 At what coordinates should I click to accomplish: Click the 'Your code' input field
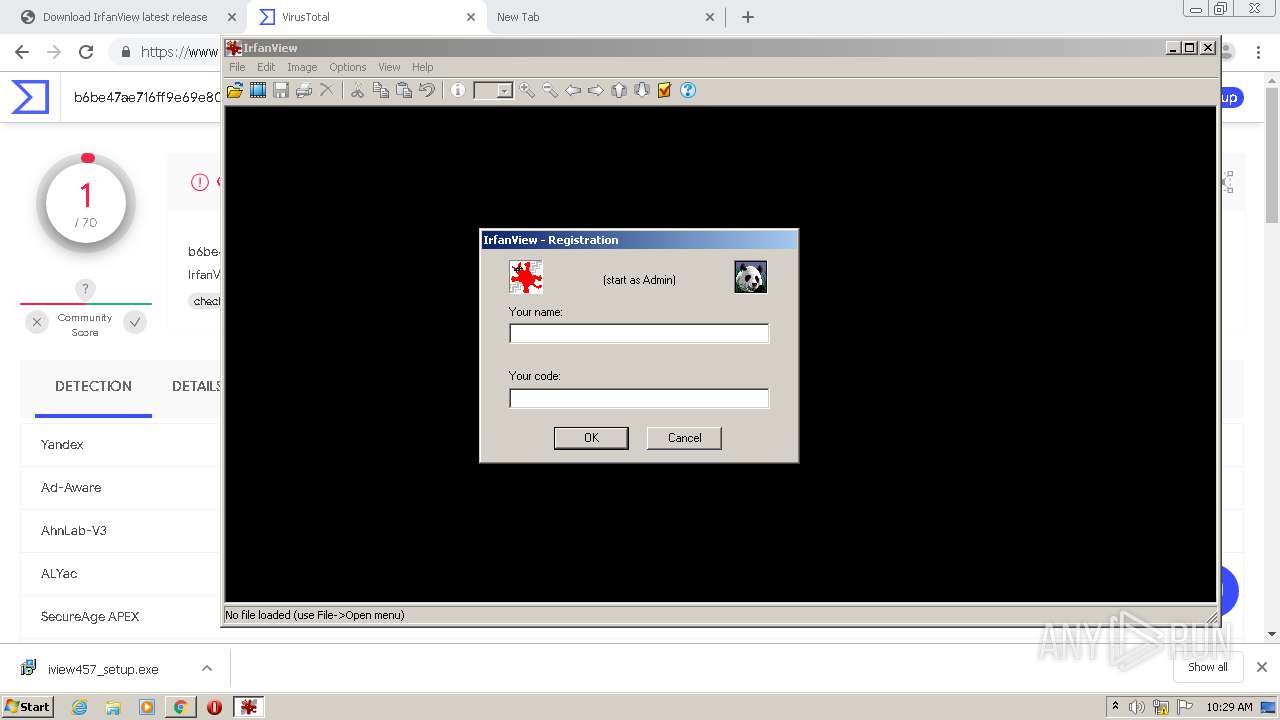tap(639, 398)
